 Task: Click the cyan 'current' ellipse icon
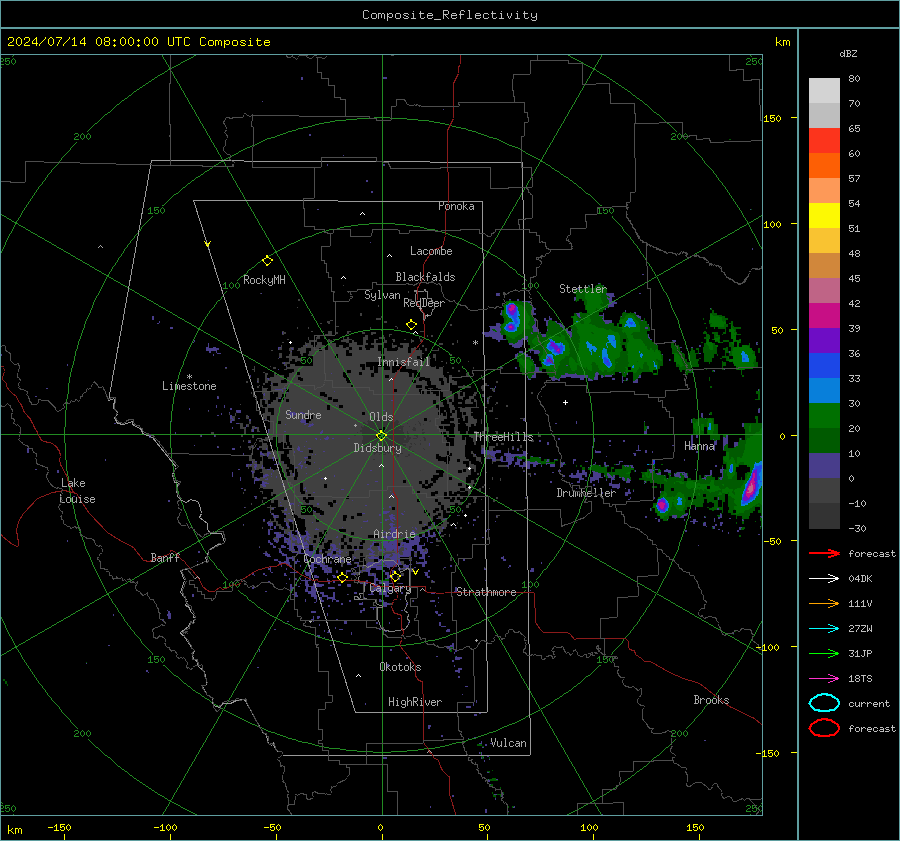point(824,703)
